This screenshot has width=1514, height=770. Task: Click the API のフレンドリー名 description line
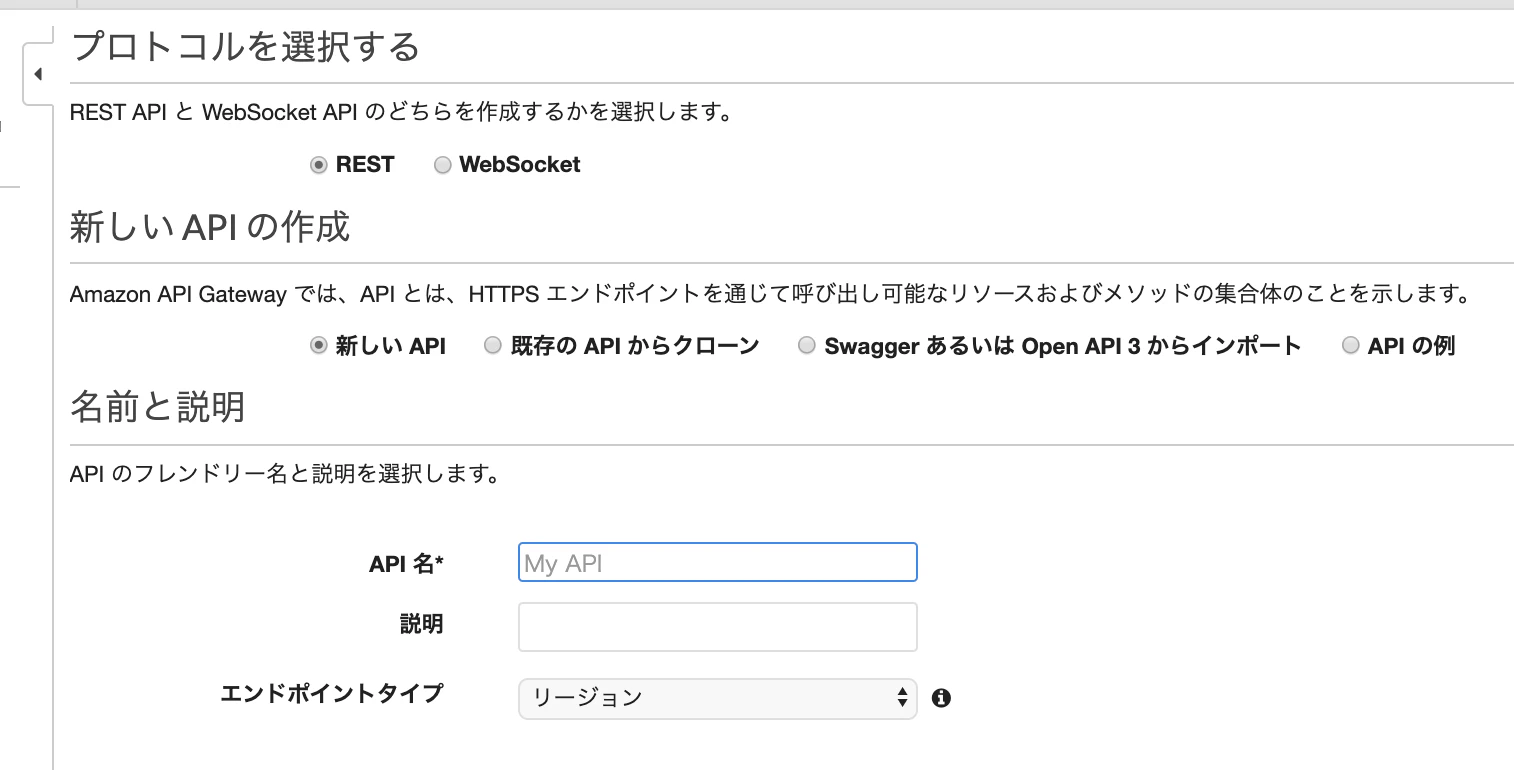point(285,474)
